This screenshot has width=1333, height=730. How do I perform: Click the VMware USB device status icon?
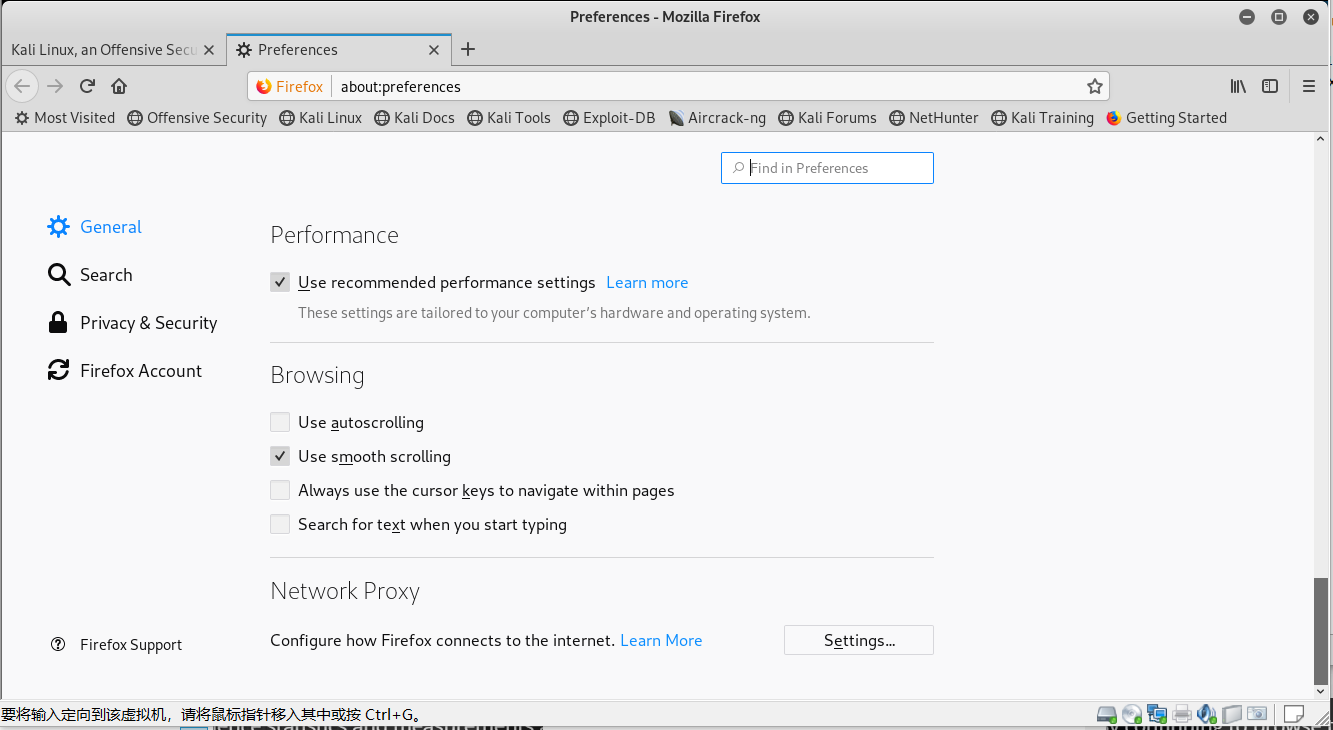(x=1232, y=714)
